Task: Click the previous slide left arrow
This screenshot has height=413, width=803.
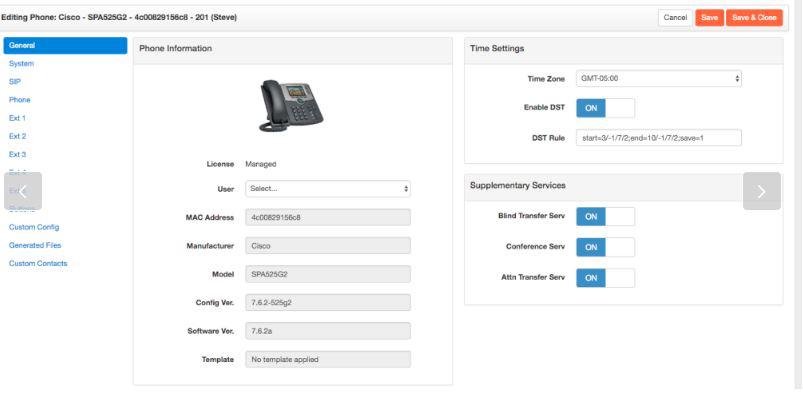Action: click(x=23, y=191)
